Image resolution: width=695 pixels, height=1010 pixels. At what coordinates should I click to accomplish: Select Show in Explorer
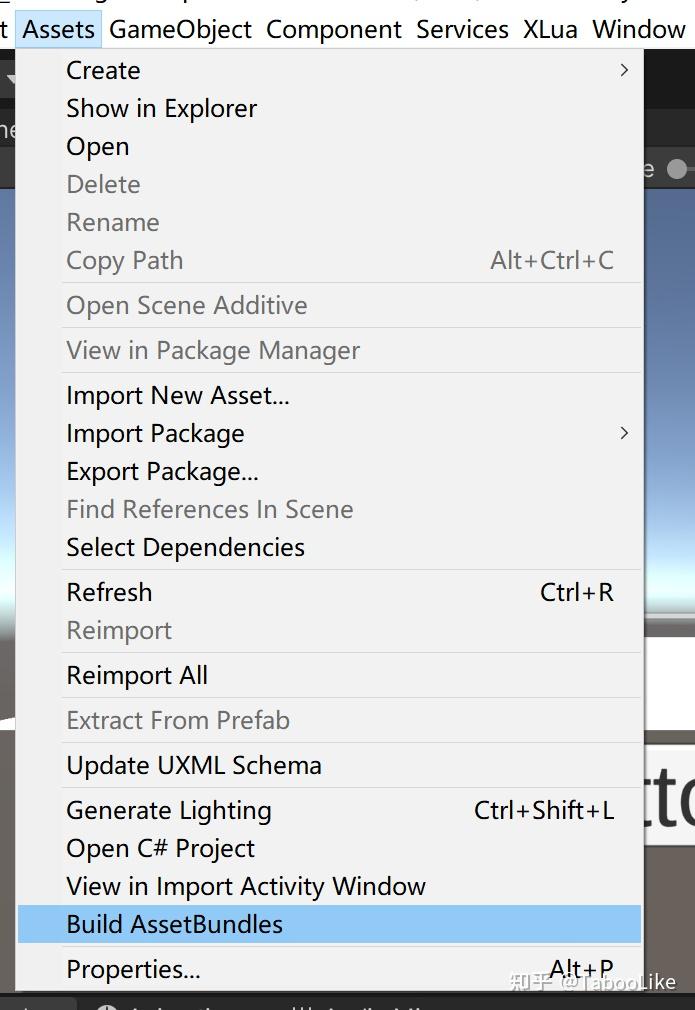(162, 108)
